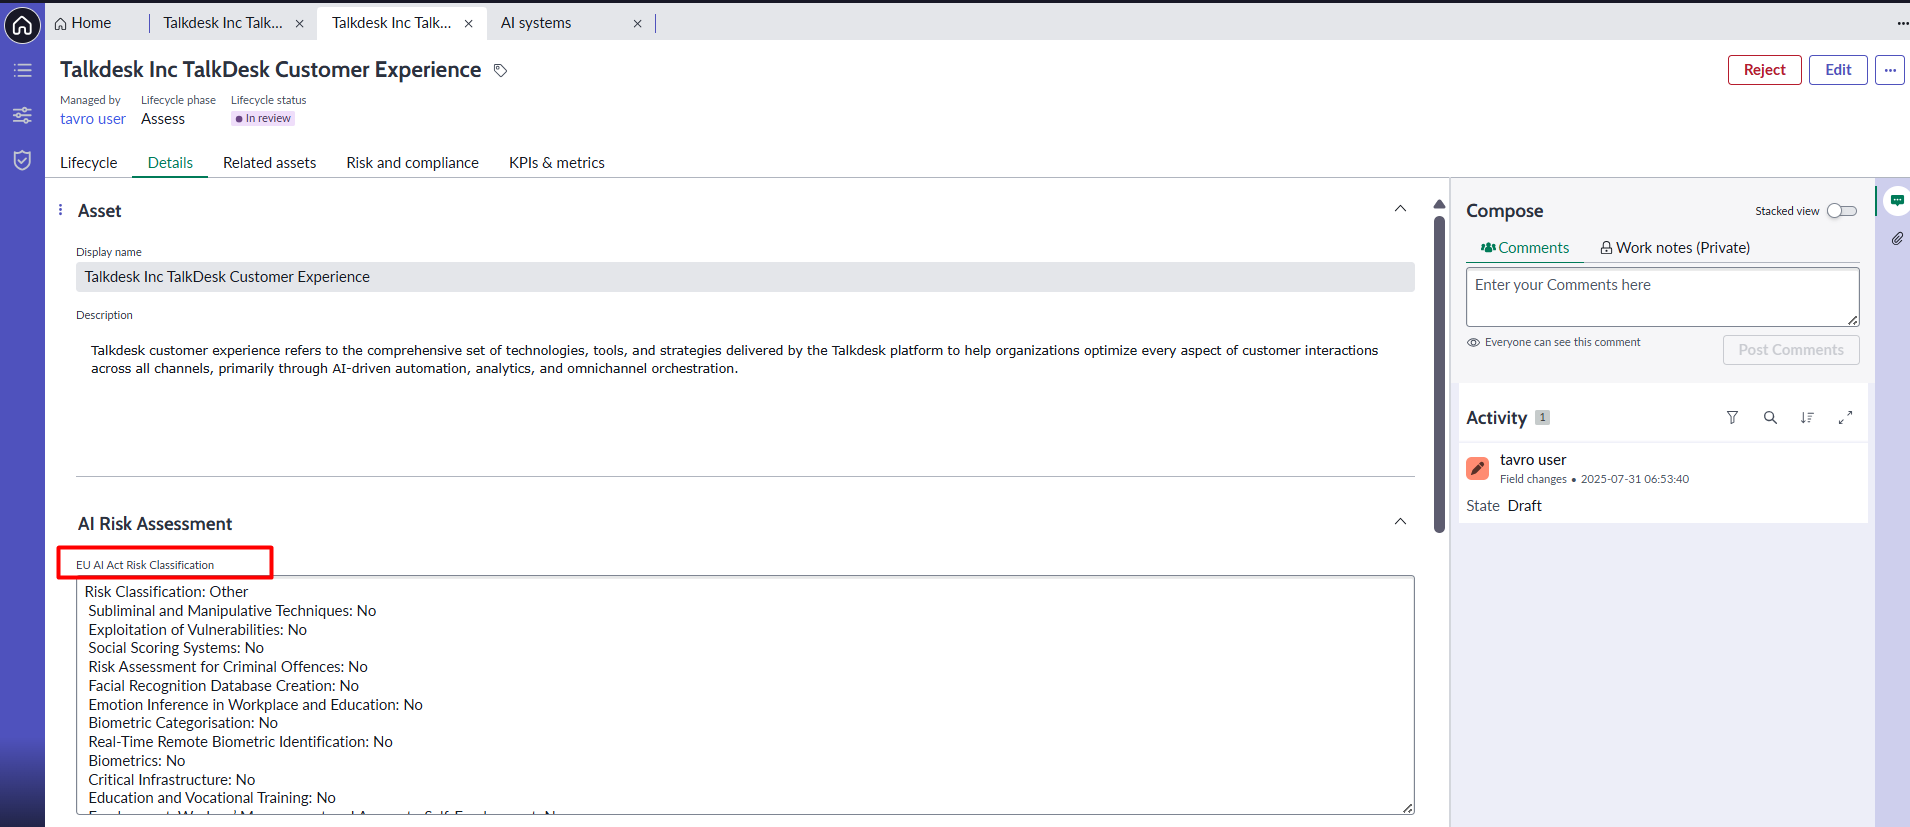Image resolution: width=1910 pixels, height=827 pixels.
Task: Close the AI systems tab
Action: tap(637, 23)
